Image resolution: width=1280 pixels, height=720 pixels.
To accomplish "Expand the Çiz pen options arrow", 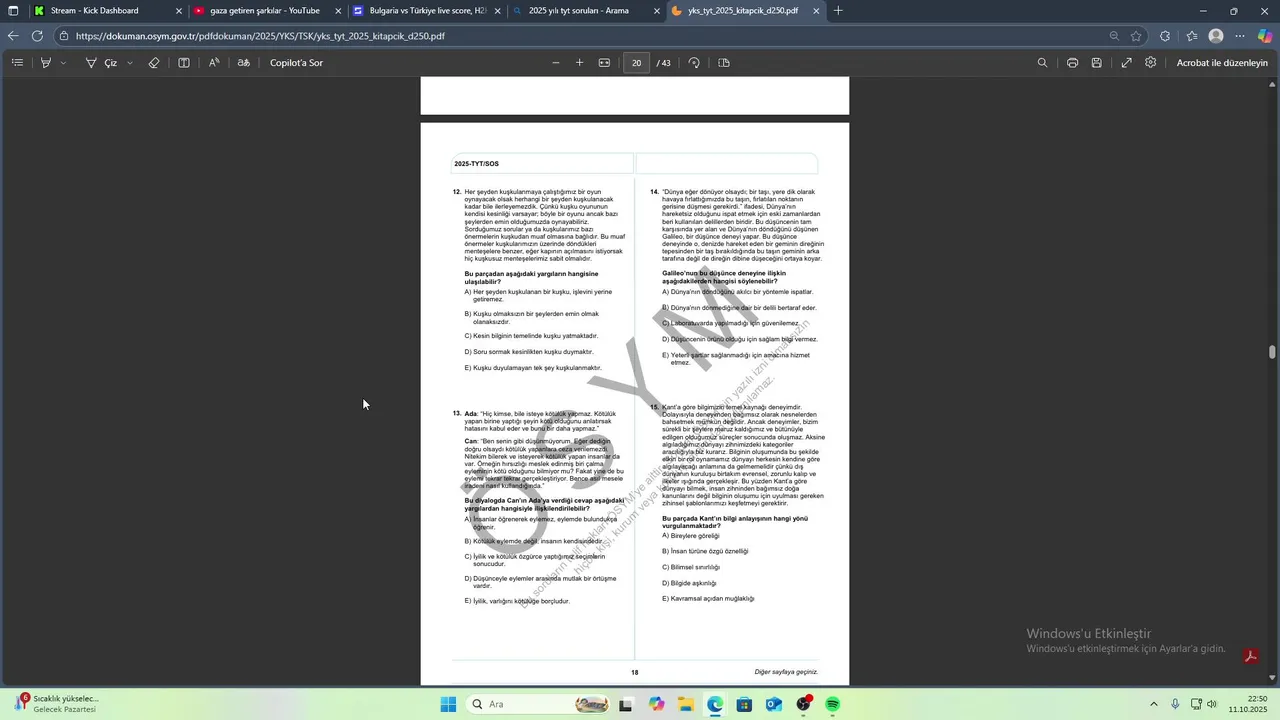I will 130,63.
